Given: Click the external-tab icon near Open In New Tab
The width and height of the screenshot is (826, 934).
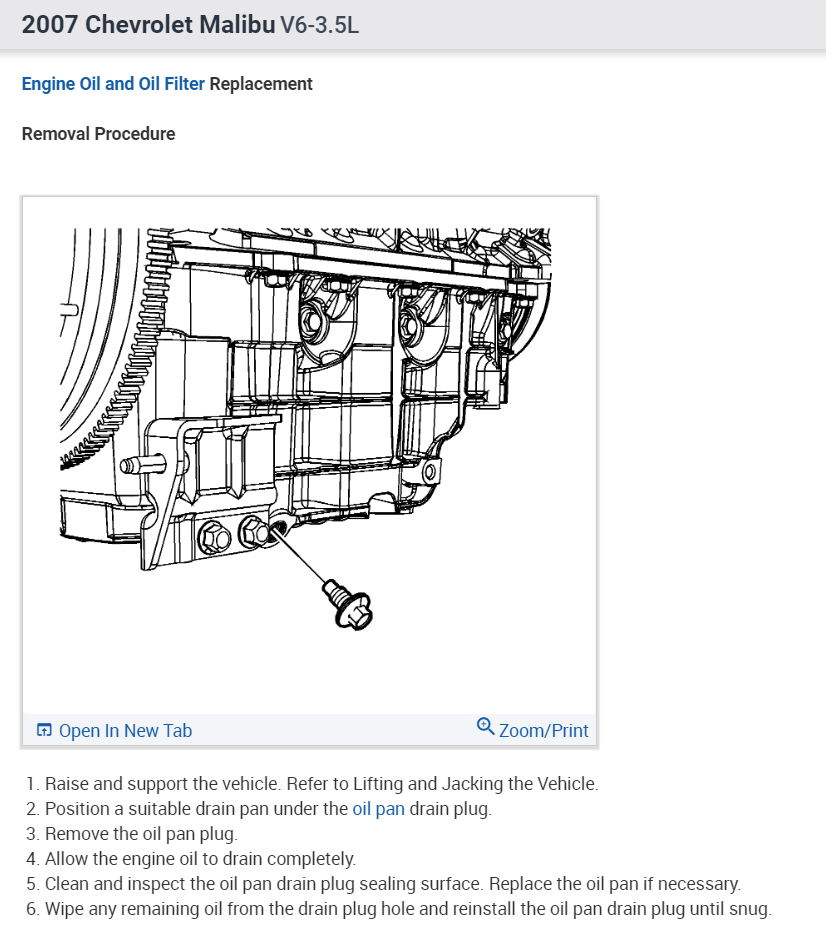Looking at the screenshot, I should (44, 730).
